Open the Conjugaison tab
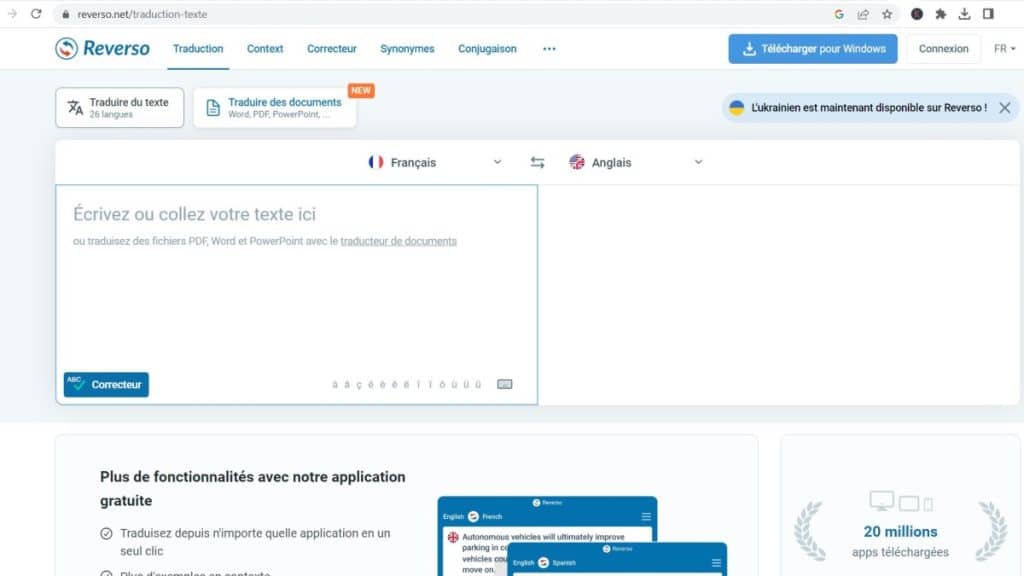Image resolution: width=1024 pixels, height=576 pixels. [487, 49]
